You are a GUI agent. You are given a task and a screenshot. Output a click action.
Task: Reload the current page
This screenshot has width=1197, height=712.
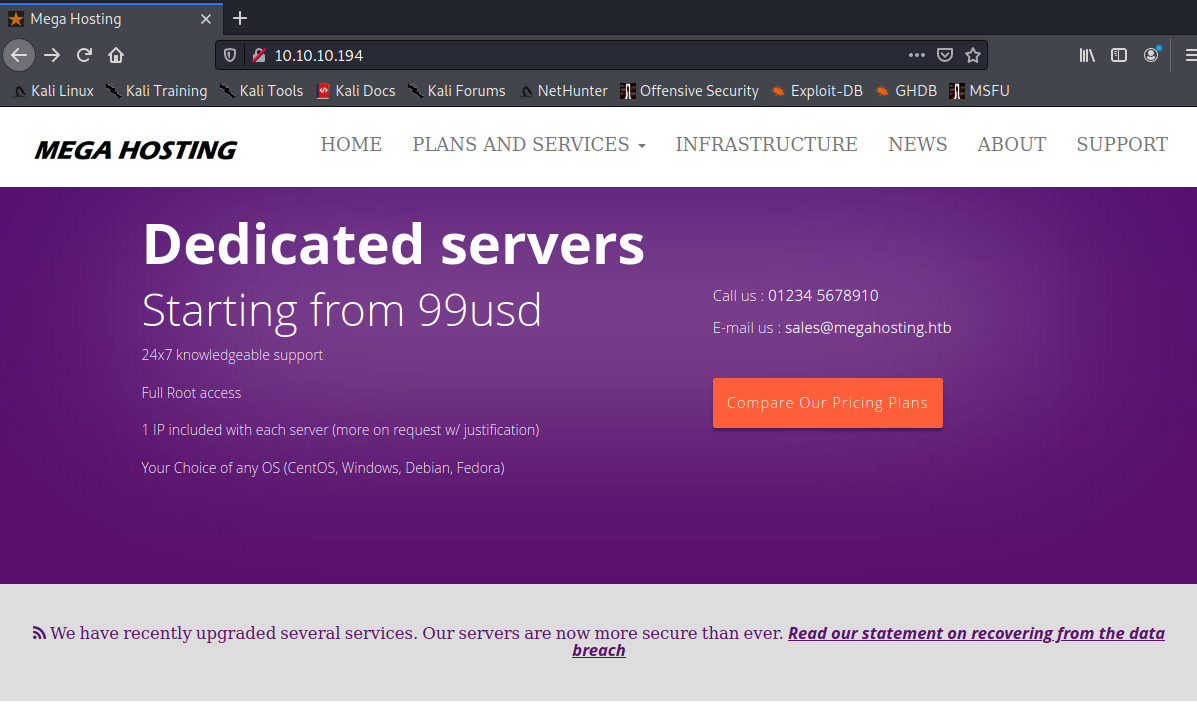click(x=84, y=55)
